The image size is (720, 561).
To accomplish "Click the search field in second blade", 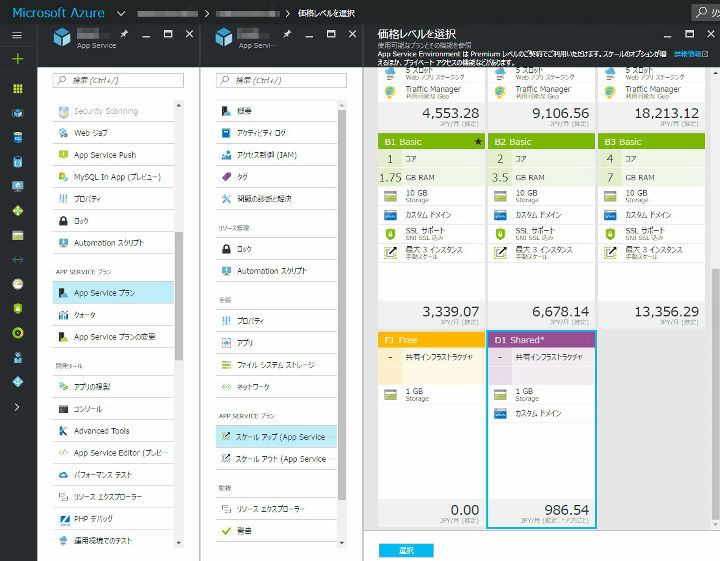I will pos(281,80).
